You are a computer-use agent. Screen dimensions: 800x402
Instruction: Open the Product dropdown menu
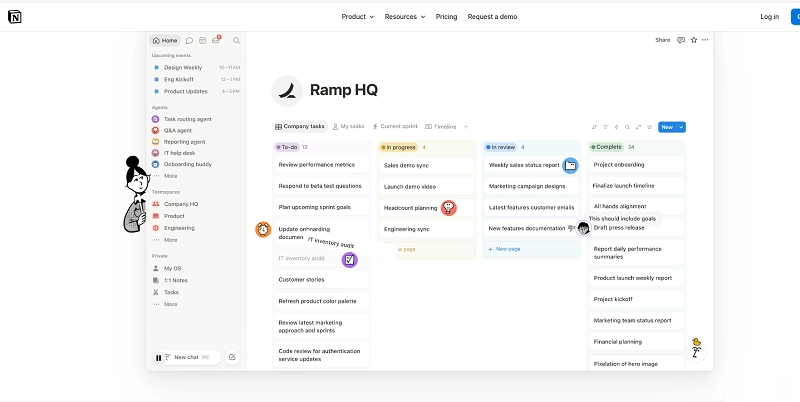click(358, 17)
